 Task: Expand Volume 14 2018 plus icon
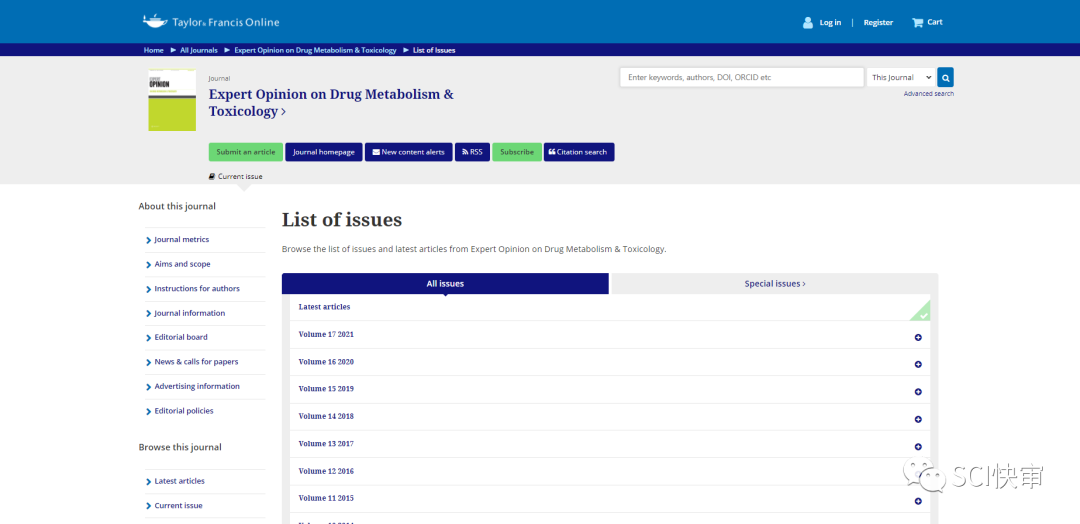[x=918, y=419]
